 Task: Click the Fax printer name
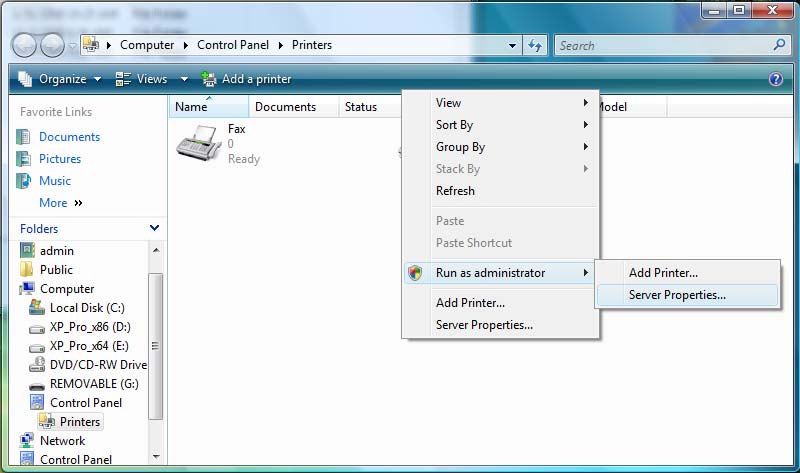(237, 129)
